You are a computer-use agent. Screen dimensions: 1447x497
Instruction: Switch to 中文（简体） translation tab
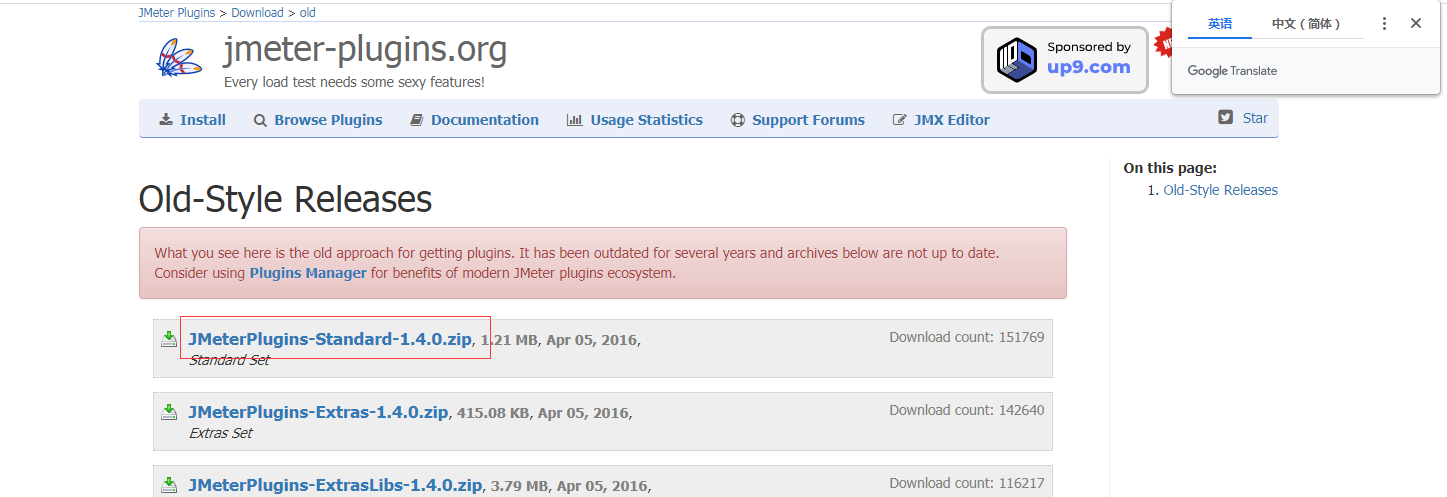pyautogui.click(x=1308, y=24)
